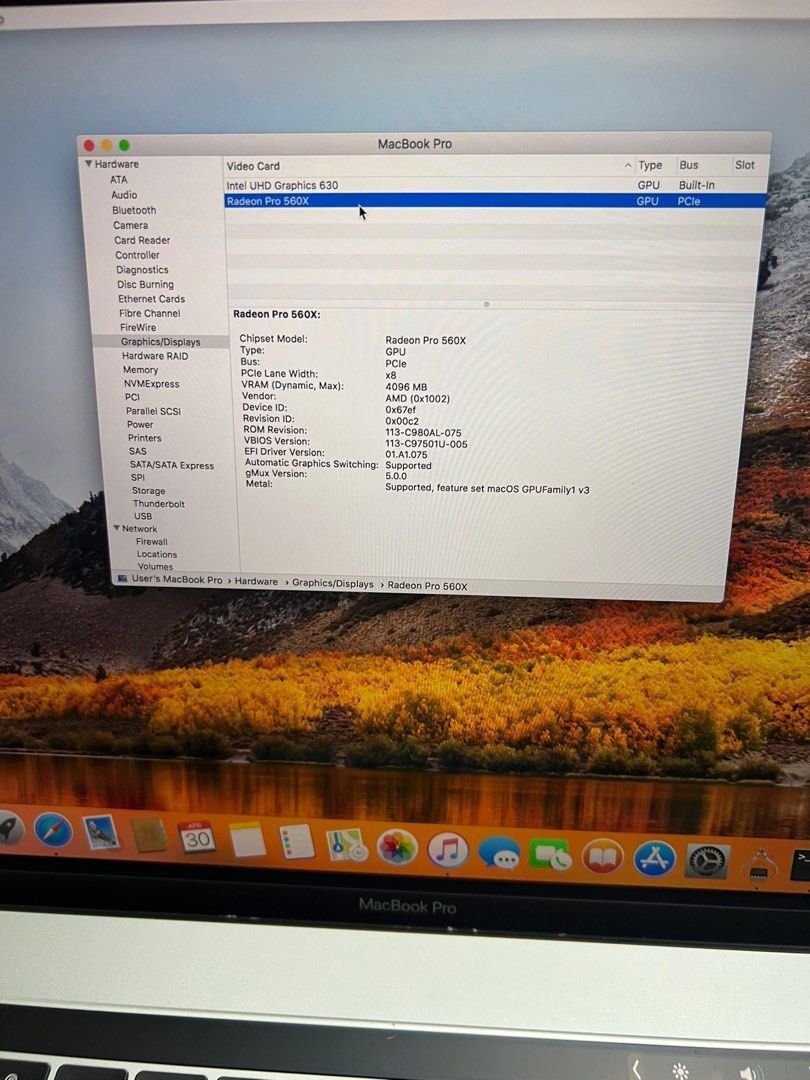Select Firewall under Network
The width and height of the screenshot is (810, 1080).
pyautogui.click(x=152, y=541)
